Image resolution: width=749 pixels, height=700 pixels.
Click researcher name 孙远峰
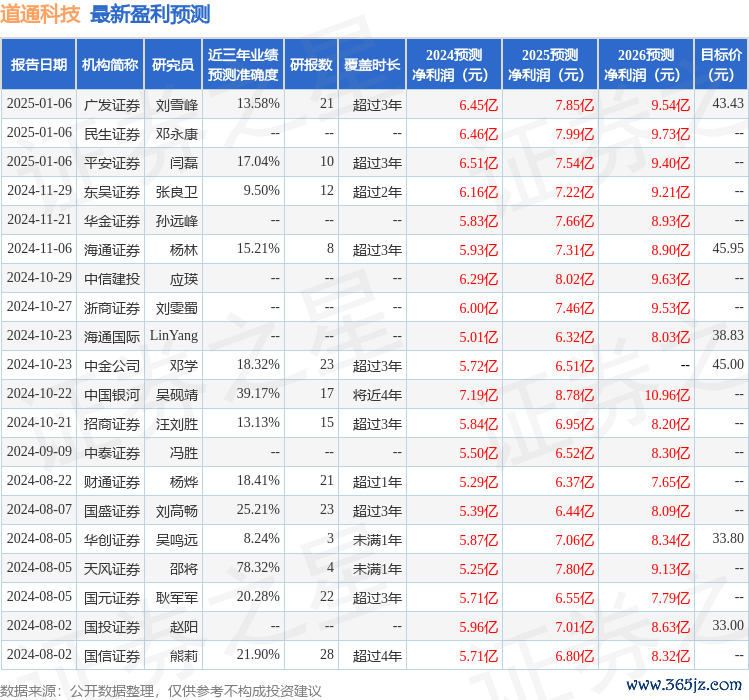(177, 221)
